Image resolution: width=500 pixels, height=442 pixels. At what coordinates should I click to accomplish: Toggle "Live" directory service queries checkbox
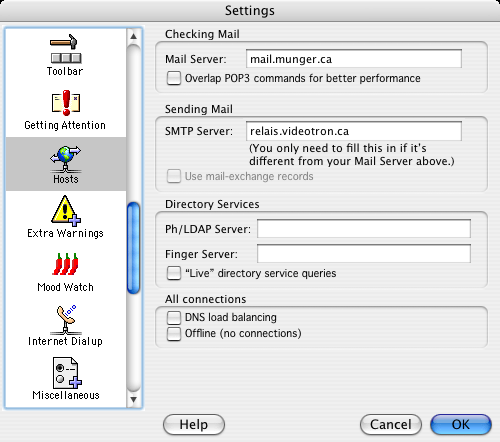tap(174, 273)
